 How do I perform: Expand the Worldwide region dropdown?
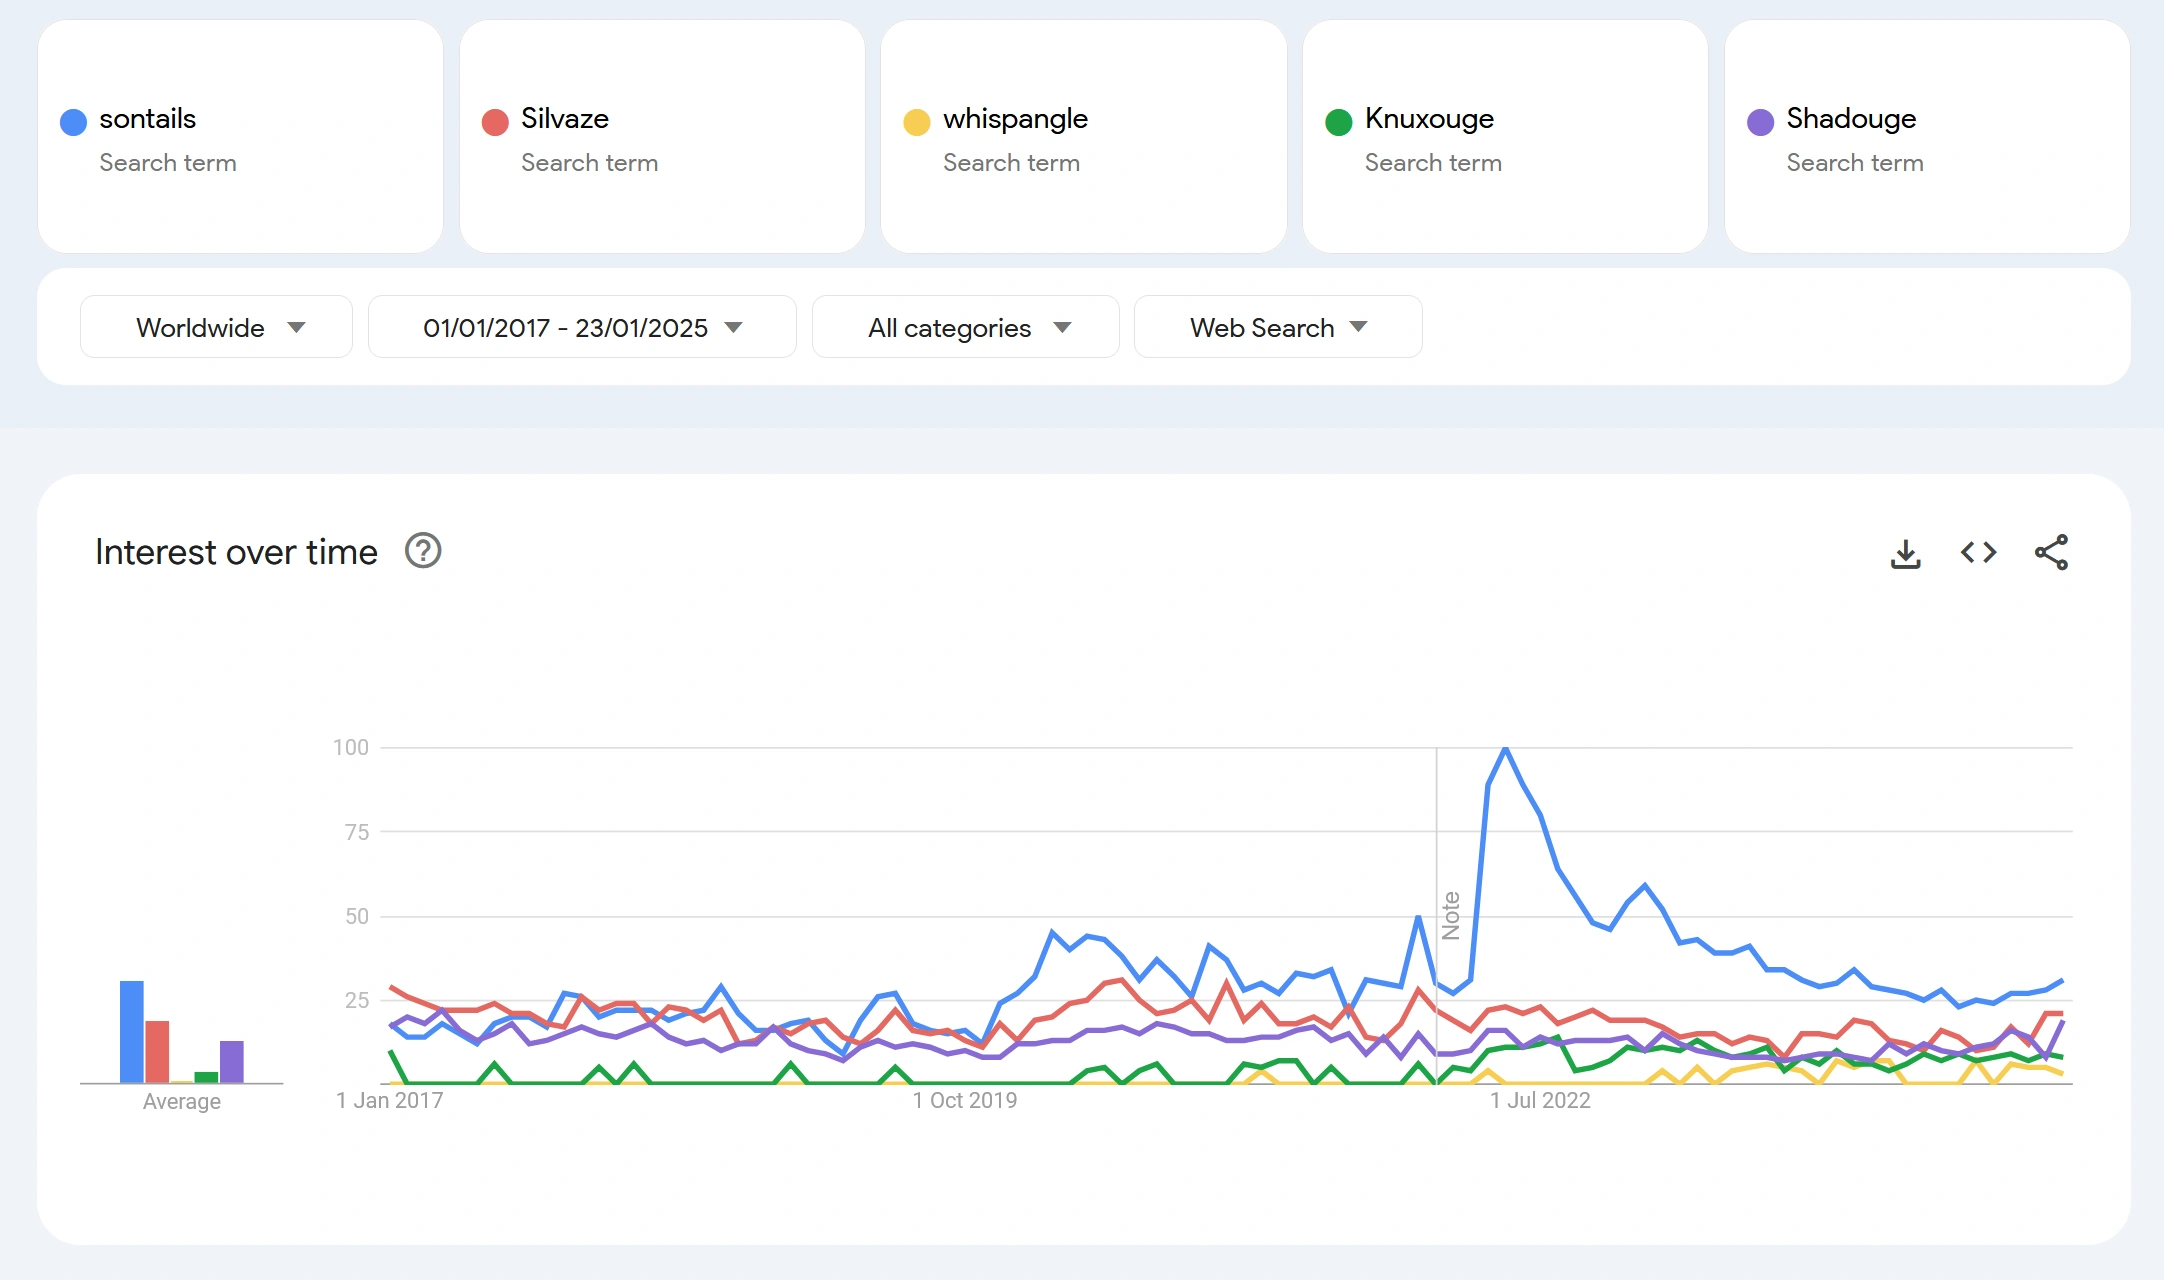(216, 327)
